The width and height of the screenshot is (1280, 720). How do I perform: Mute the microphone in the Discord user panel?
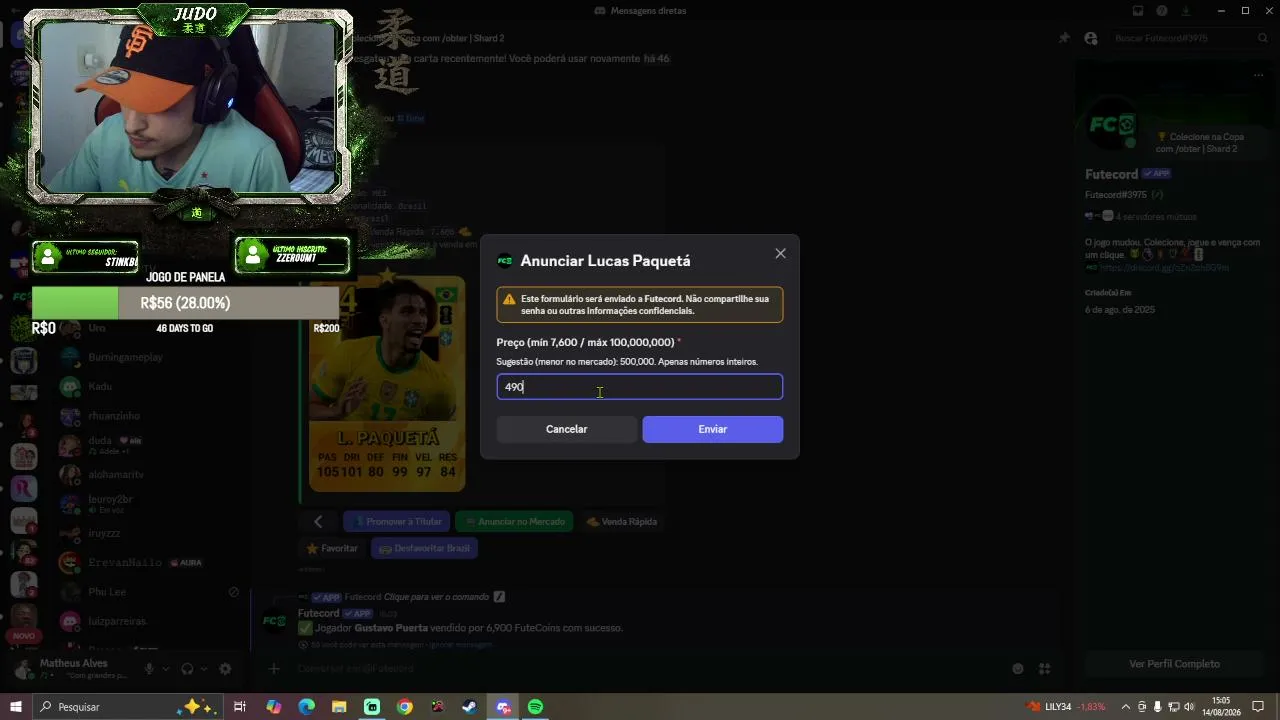[x=149, y=669]
